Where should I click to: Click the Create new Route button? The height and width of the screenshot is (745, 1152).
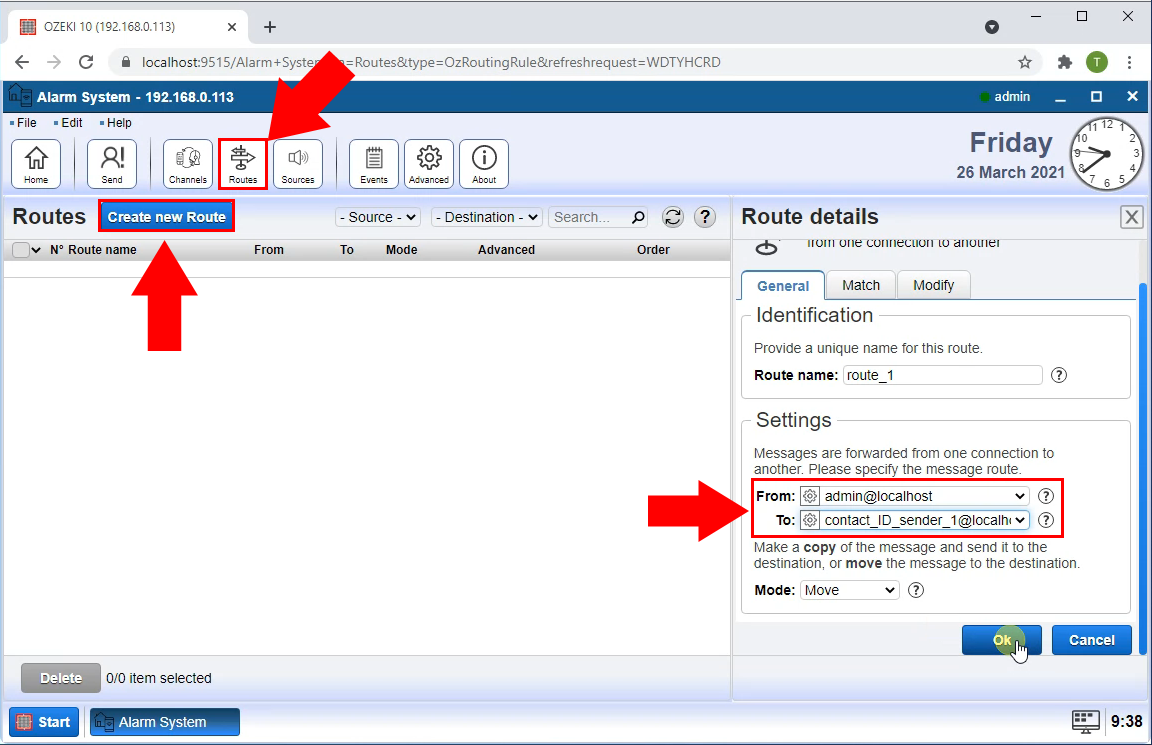pyautogui.click(x=167, y=217)
